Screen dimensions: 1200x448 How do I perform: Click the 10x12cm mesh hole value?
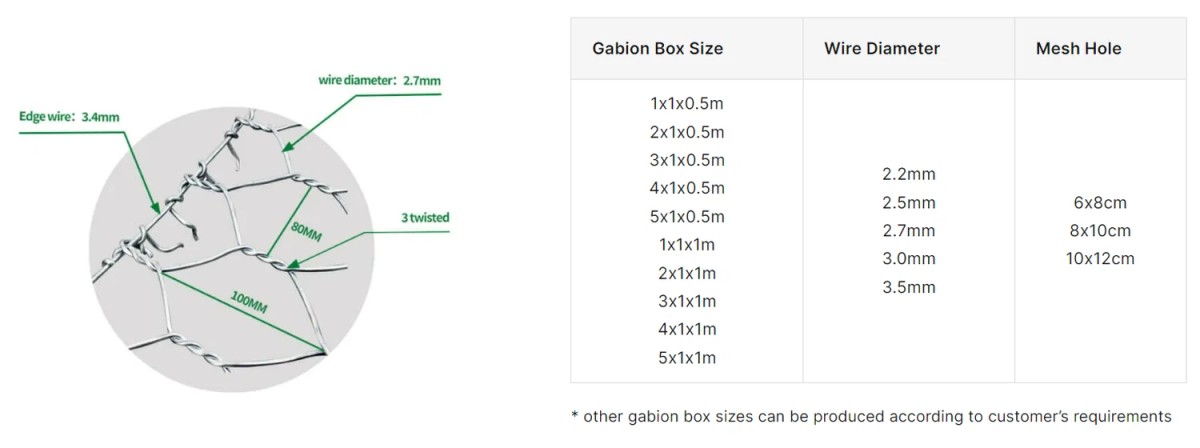(x=1100, y=259)
